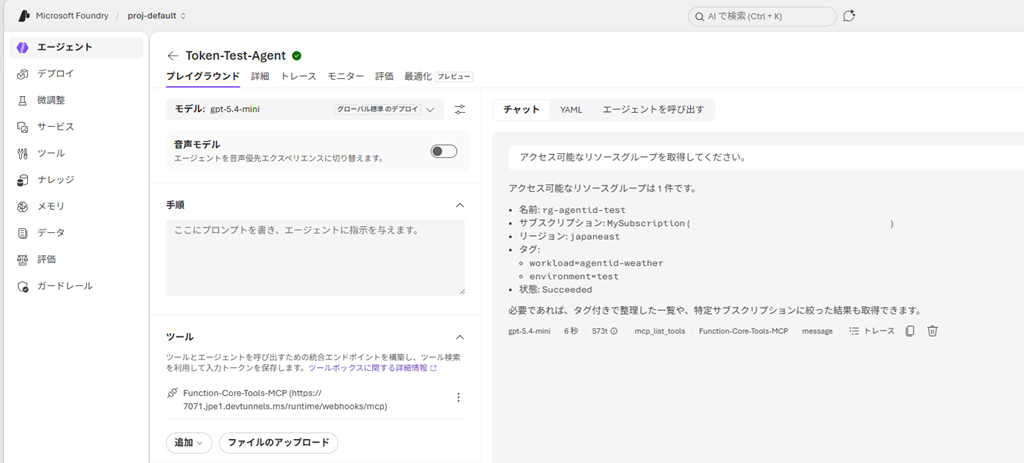
Task: Switch to the 詳細 tab
Action: click(x=260, y=76)
